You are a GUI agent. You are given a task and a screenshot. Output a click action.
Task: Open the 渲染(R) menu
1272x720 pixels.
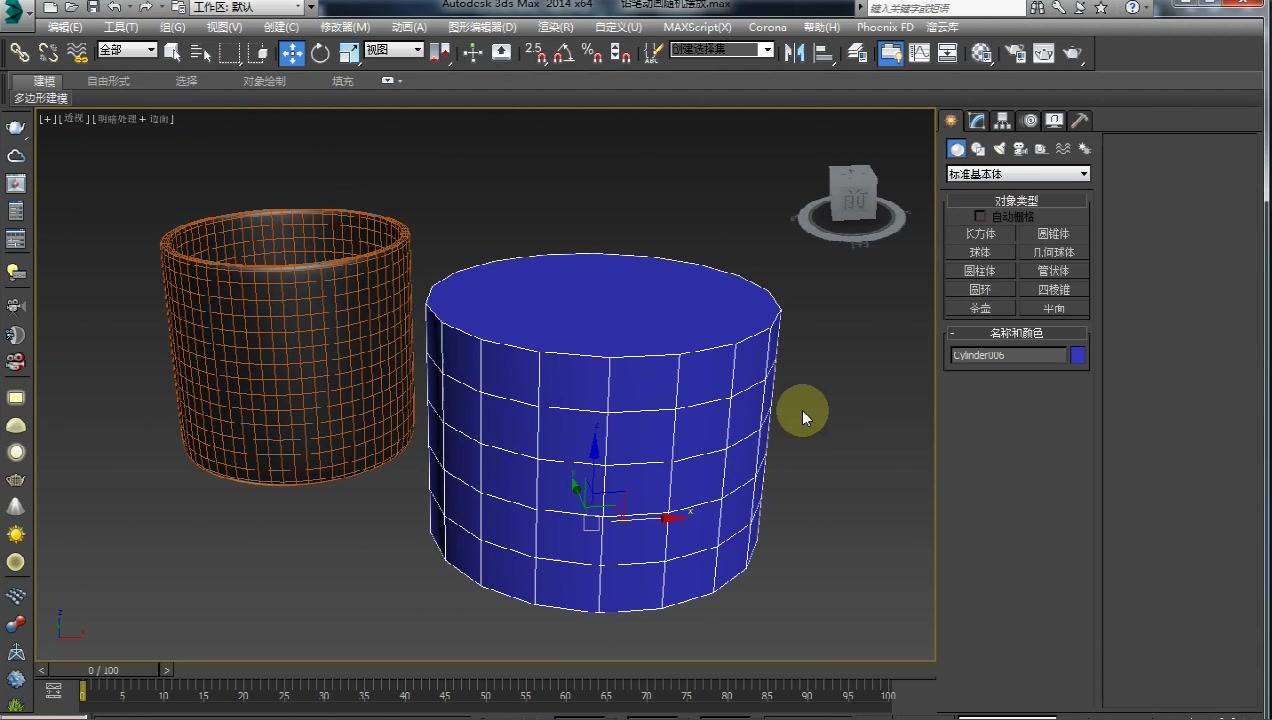click(555, 27)
